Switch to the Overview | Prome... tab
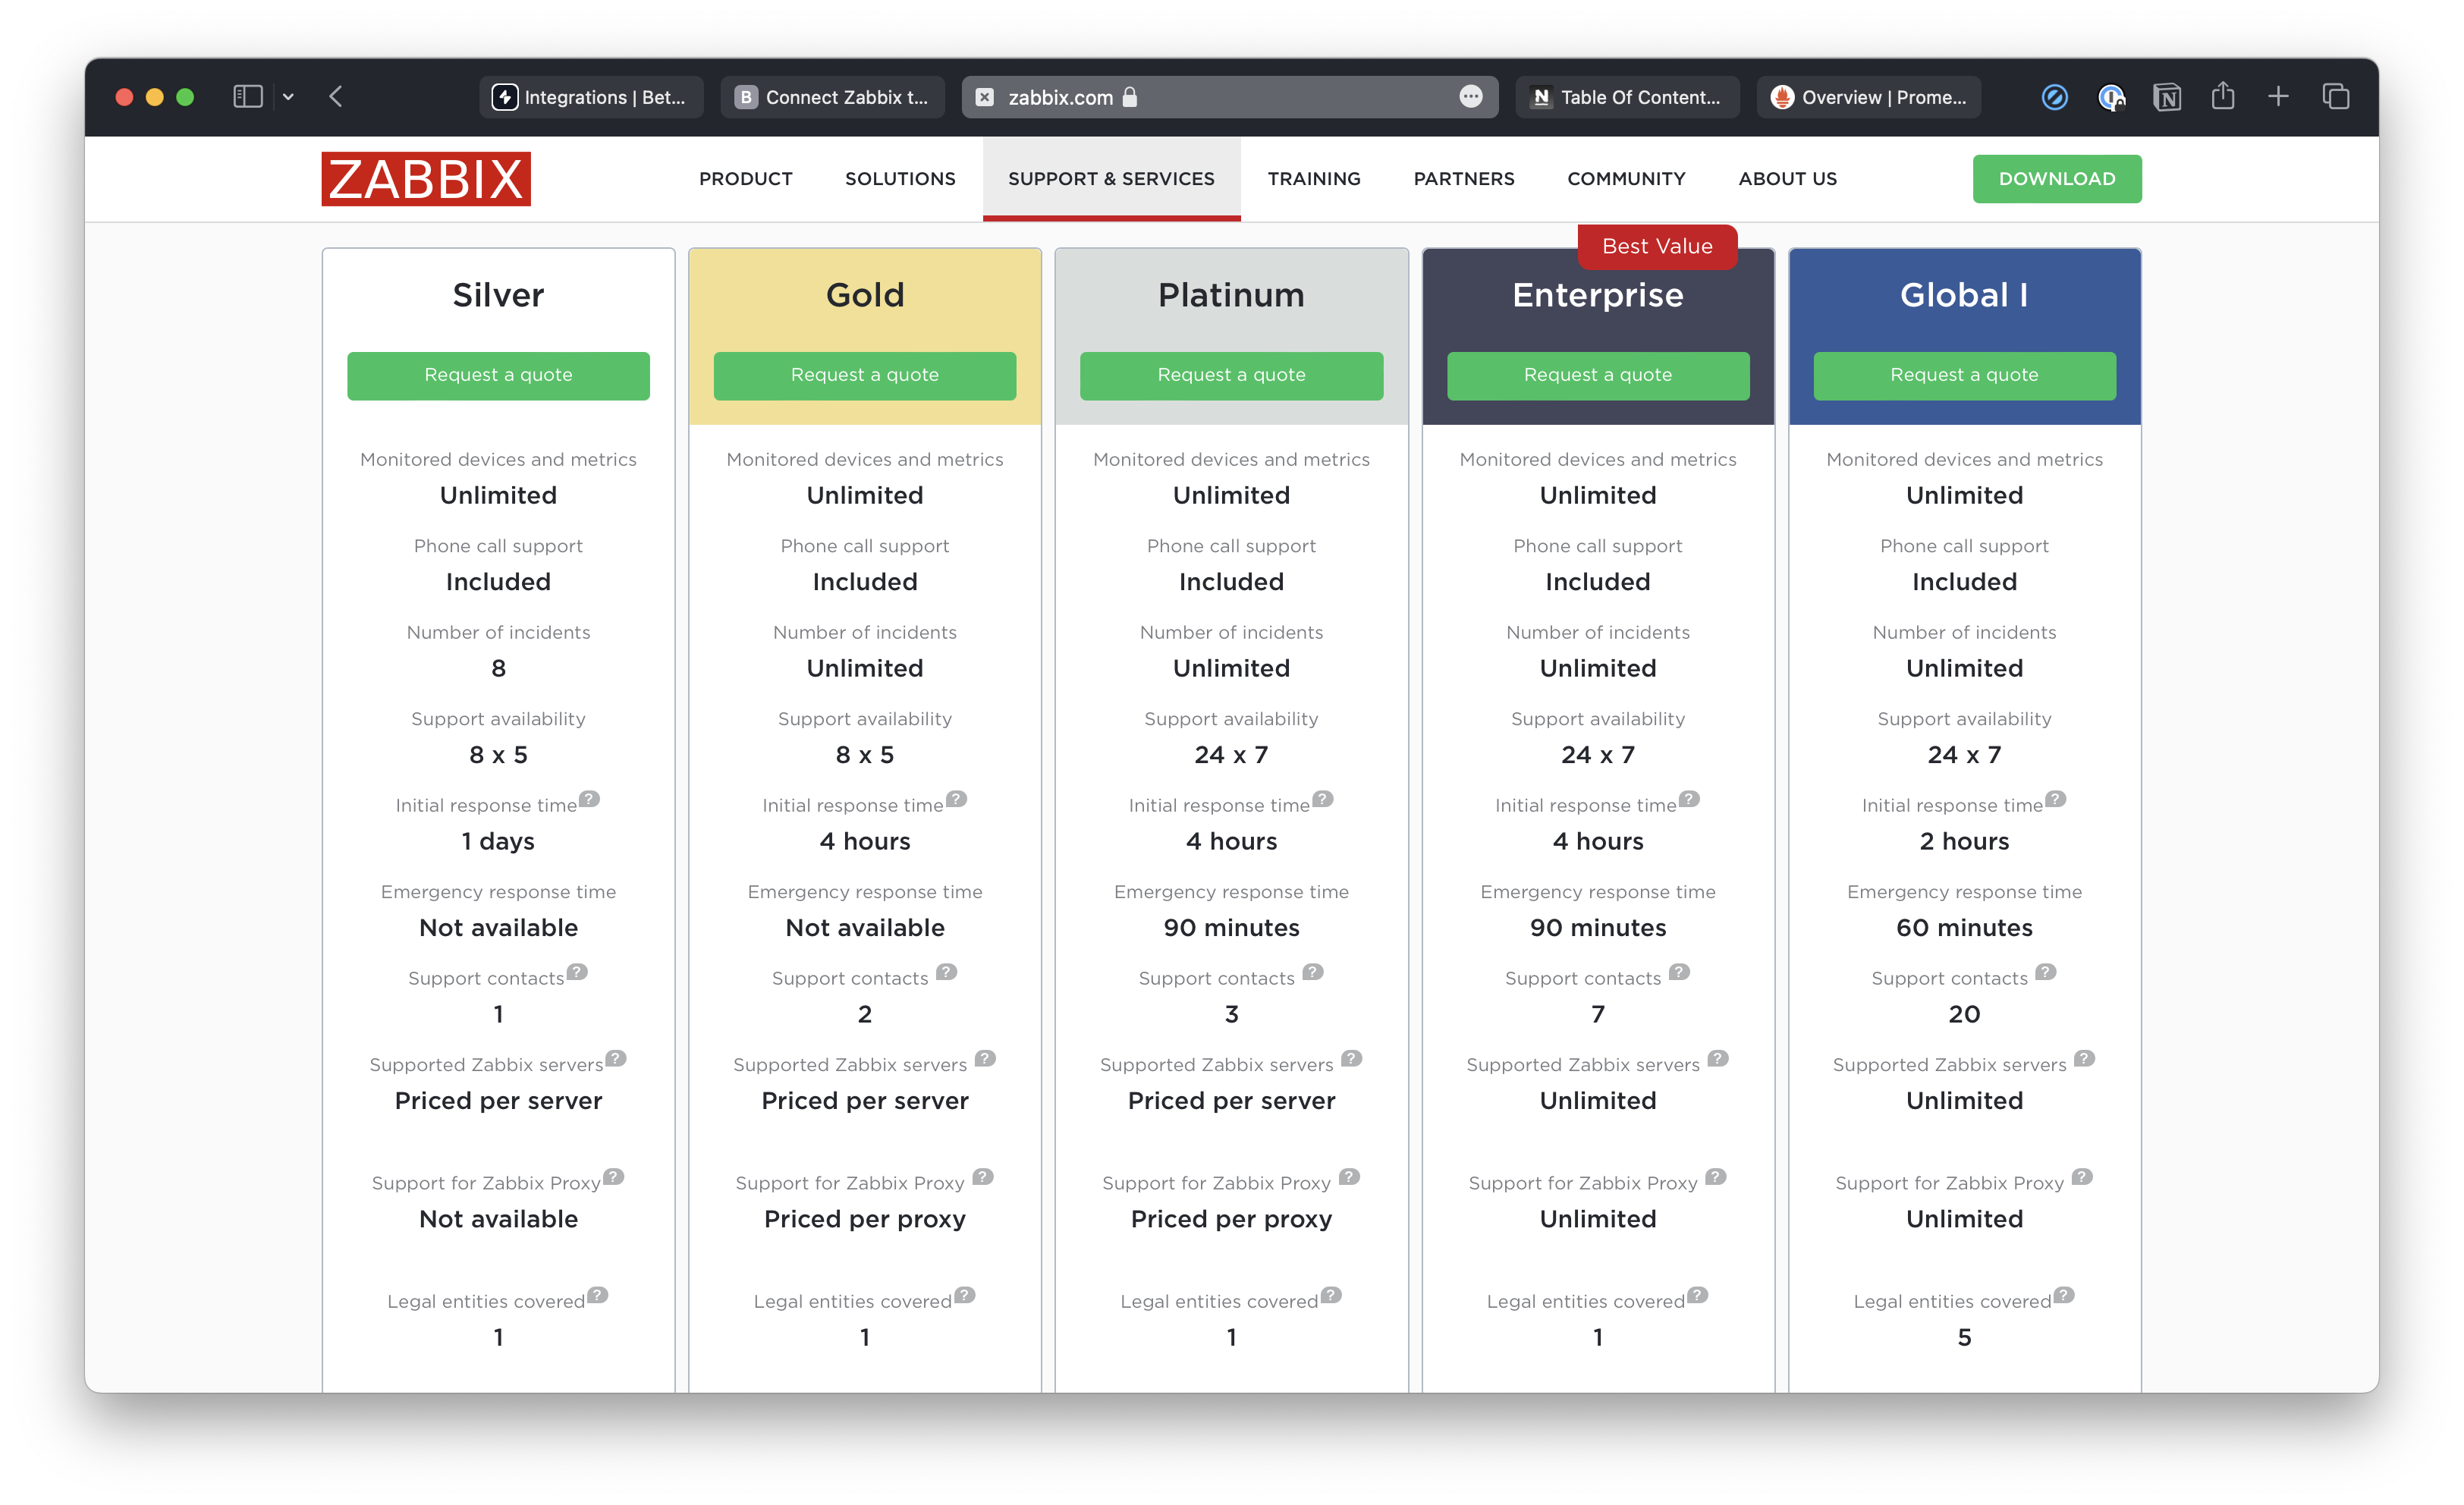This screenshot has height=1505, width=2464. (x=1868, y=97)
